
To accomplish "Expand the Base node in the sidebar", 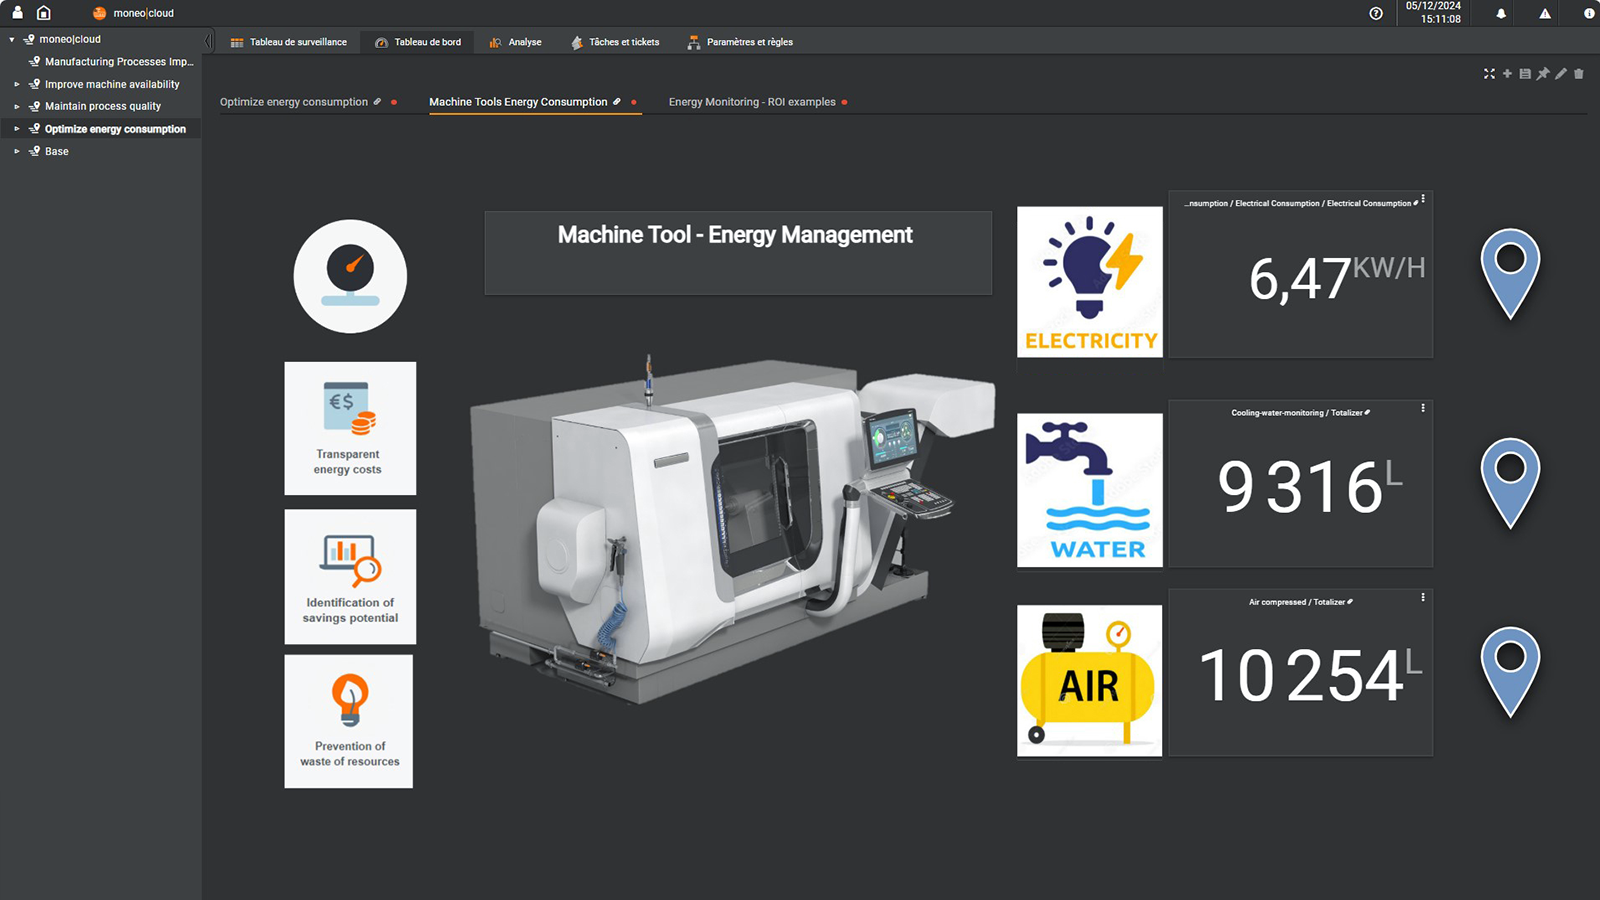I will 15,151.
